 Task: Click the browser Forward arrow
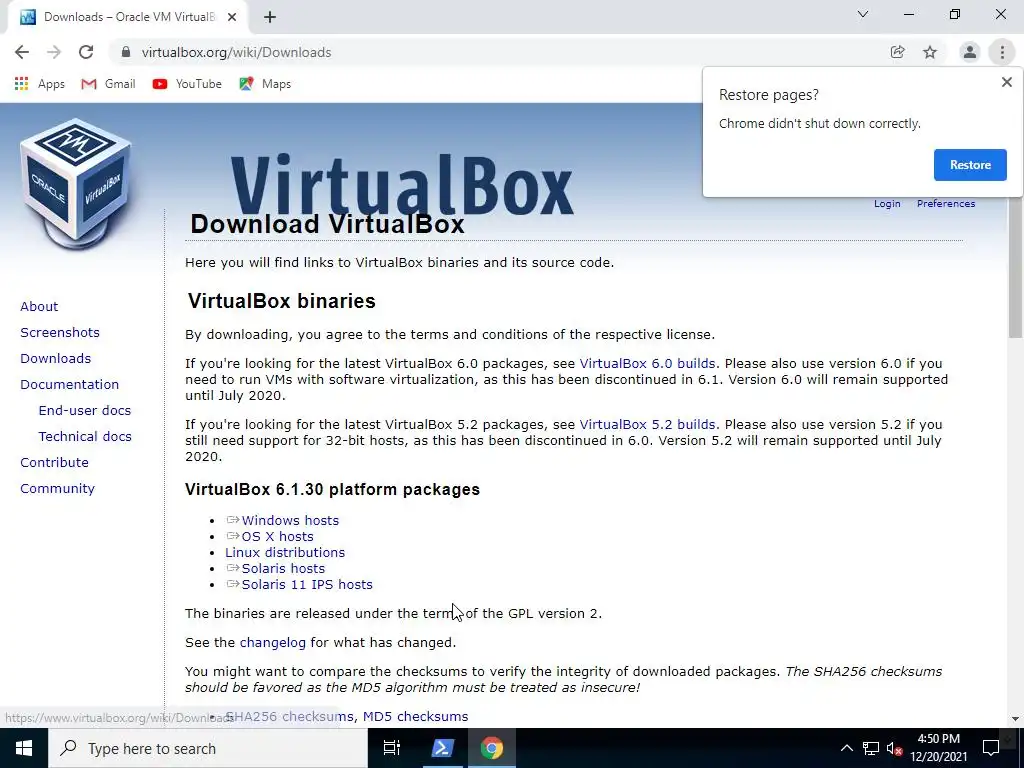pyautogui.click(x=54, y=52)
